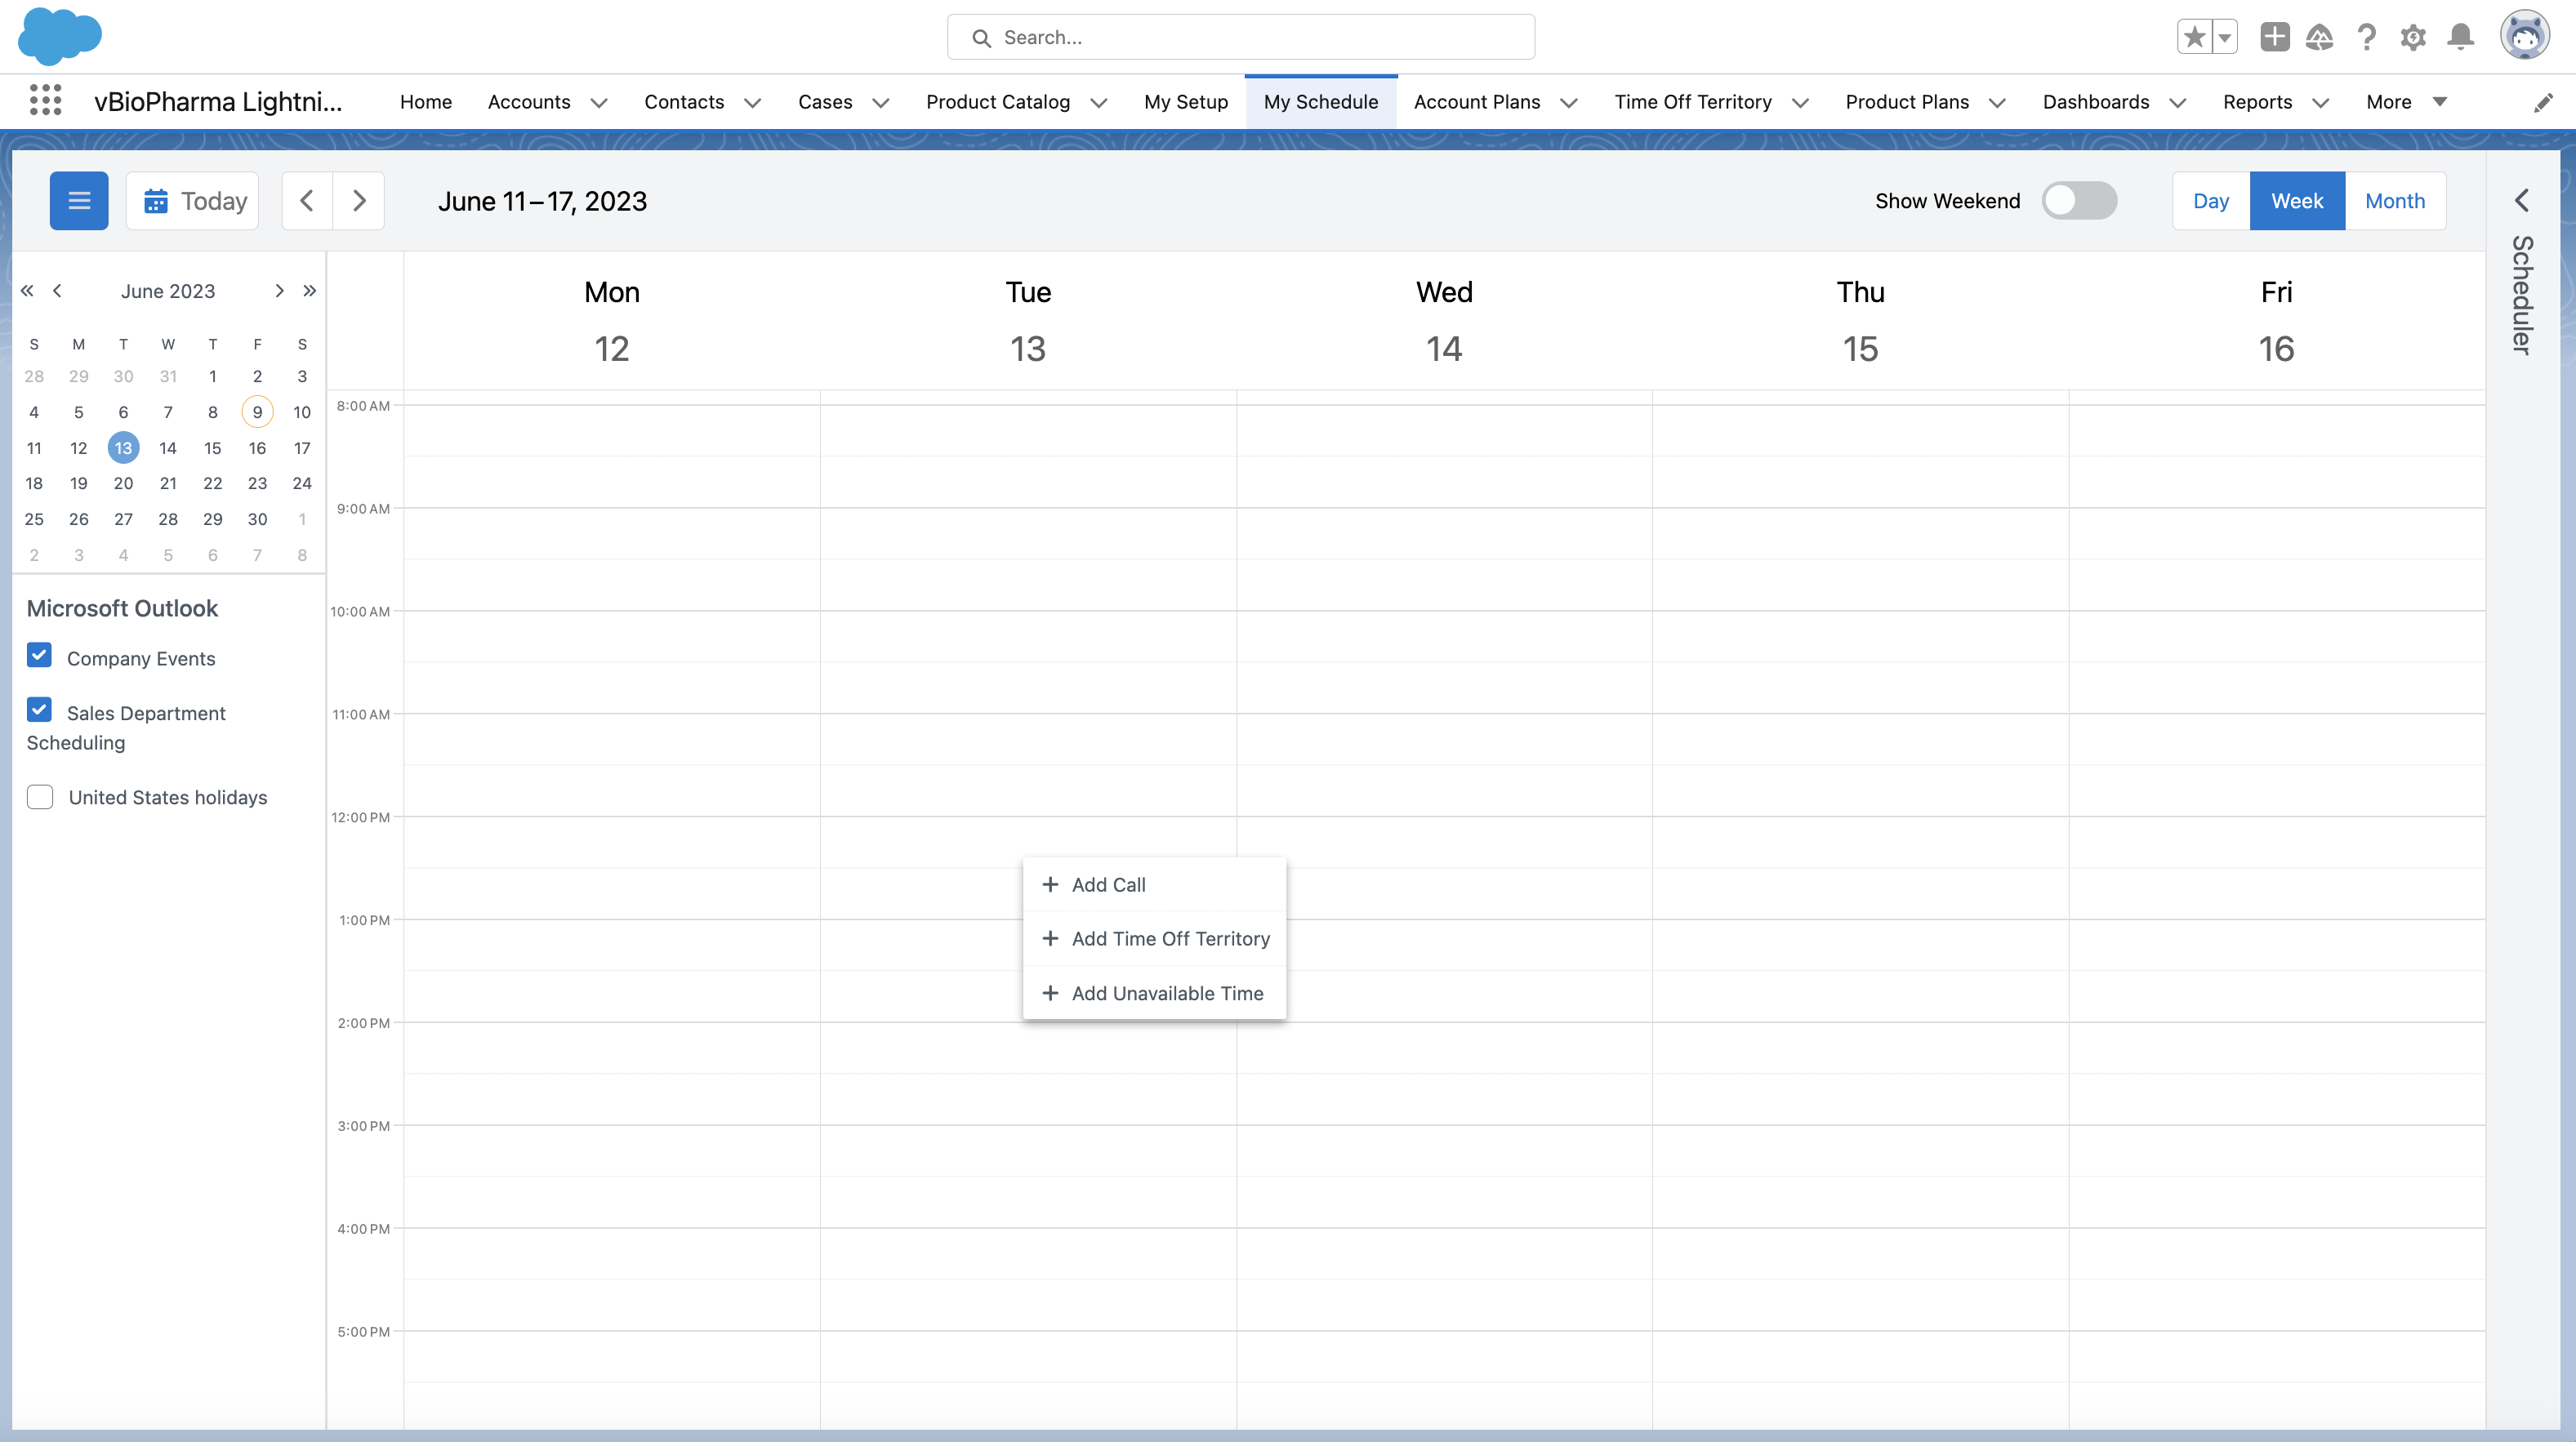Open the global actions plus icon
This screenshot has width=2576, height=1442.
click(2274, 37)
